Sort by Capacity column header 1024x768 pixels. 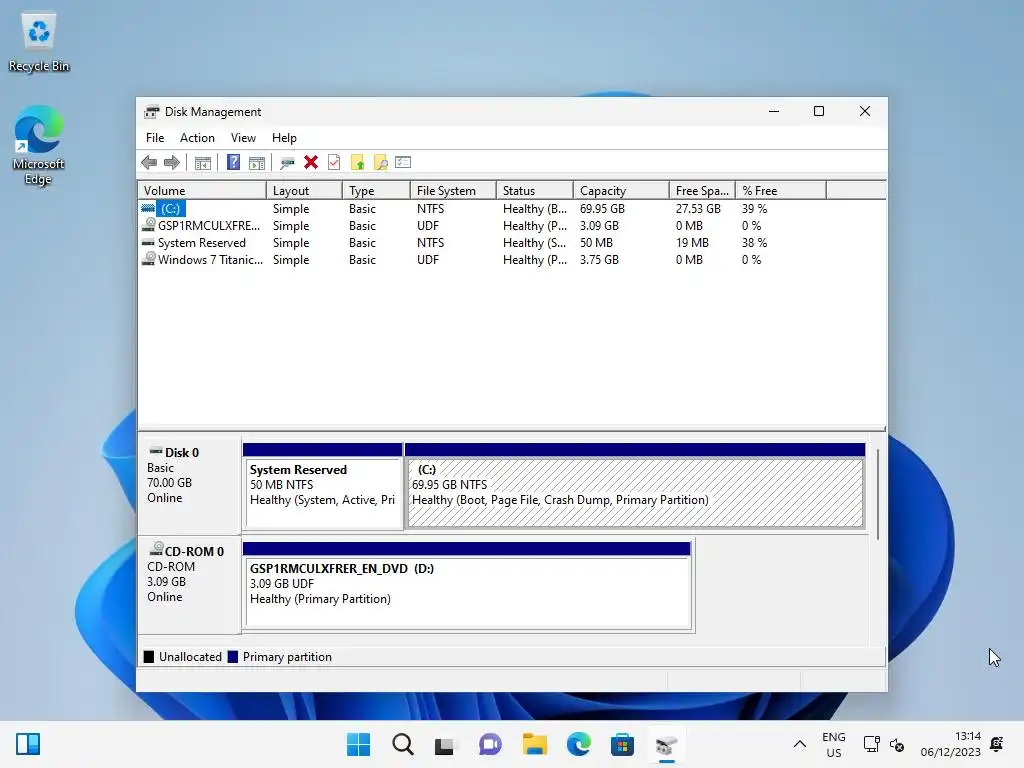[621, 191]
